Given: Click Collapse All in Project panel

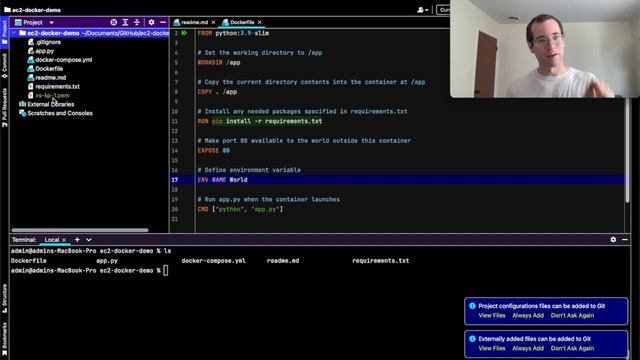Looking at the screenshot, I should (x=137, y=22).
